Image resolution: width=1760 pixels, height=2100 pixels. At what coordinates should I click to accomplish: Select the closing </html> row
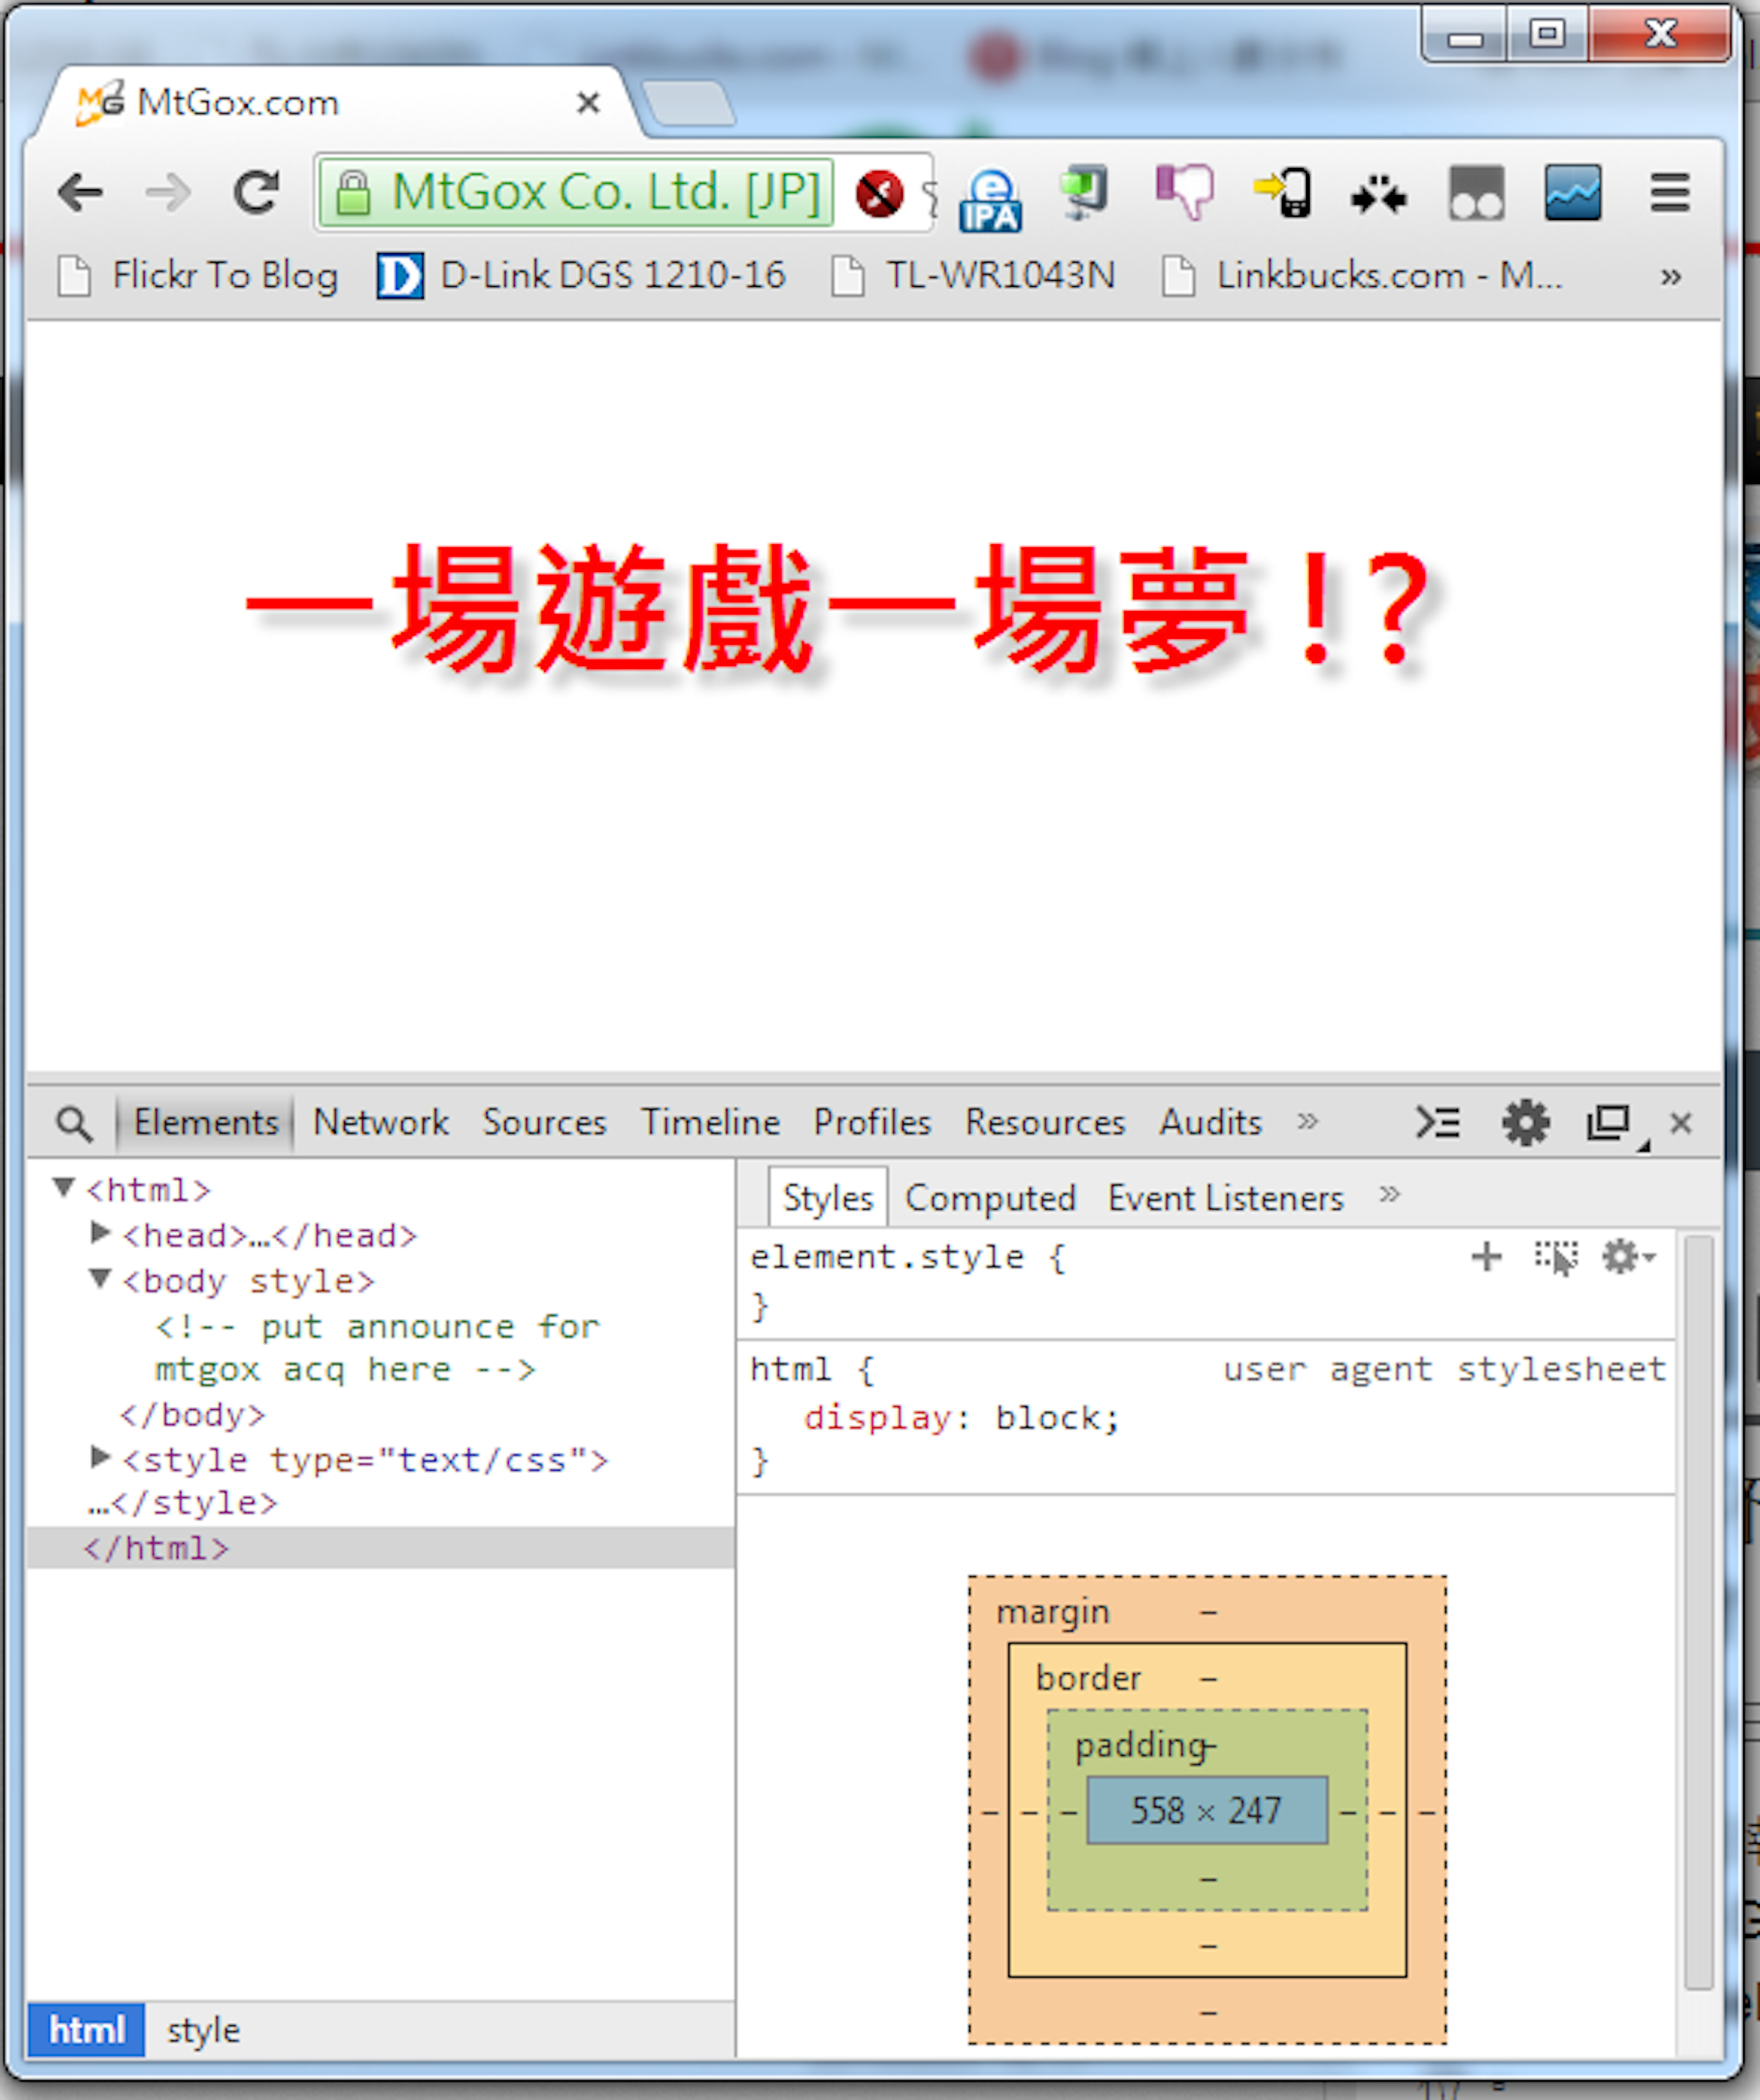click(x=380, y=1549)
